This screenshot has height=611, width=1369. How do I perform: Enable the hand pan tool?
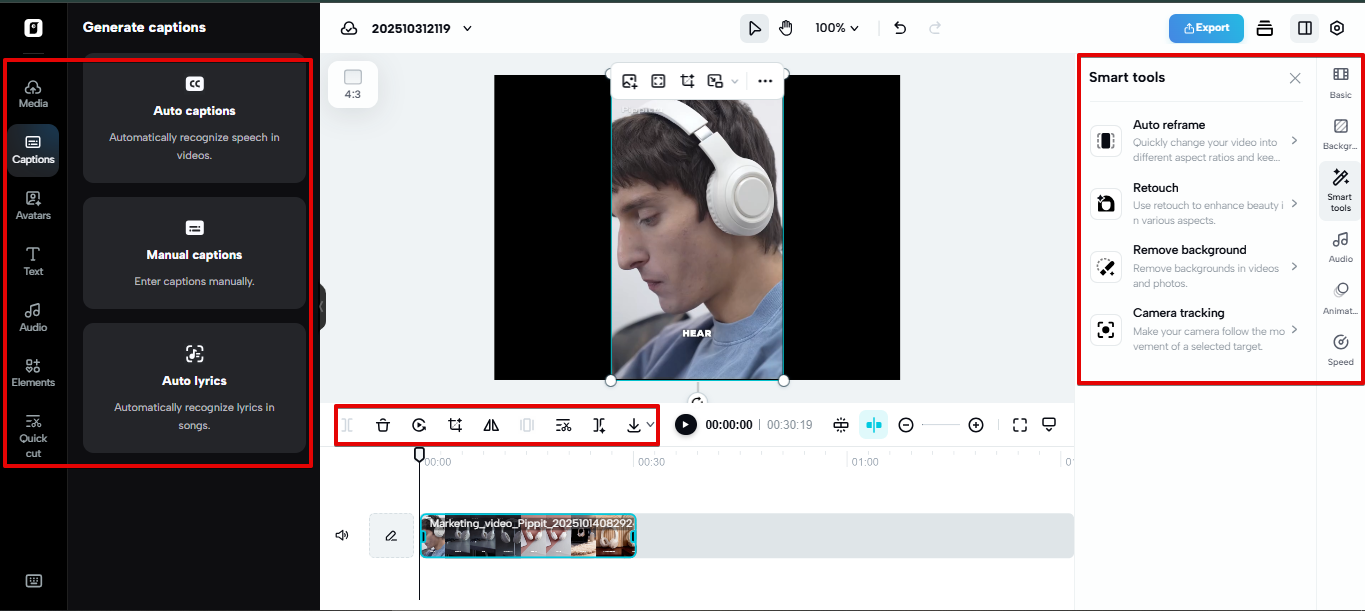[786, 28]
